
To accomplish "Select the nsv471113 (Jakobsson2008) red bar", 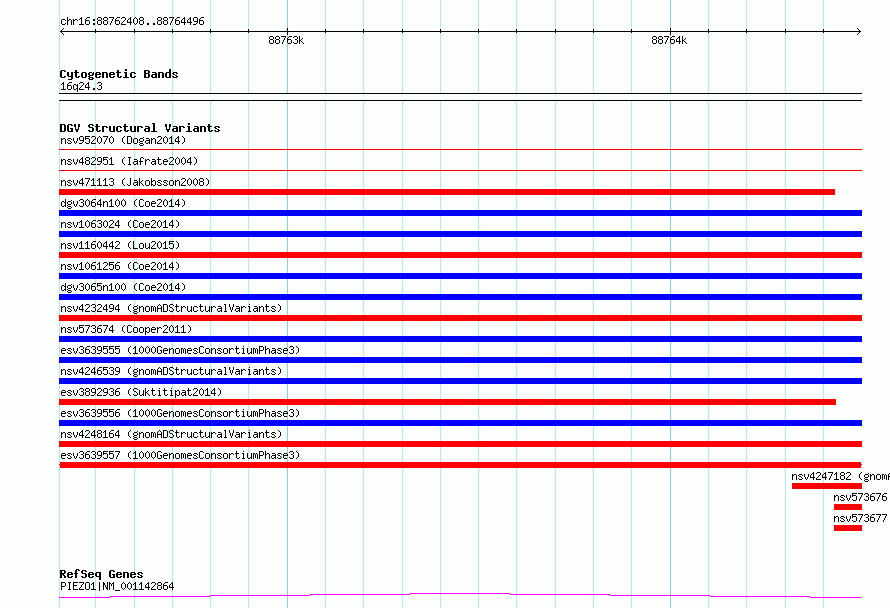I will click(447, 192).
